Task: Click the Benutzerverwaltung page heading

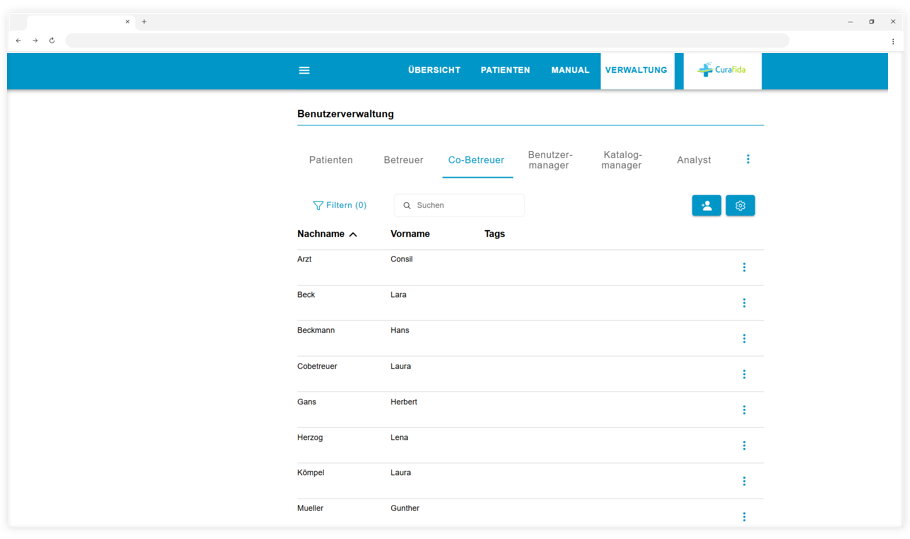Action: click(x=345, y=114)
